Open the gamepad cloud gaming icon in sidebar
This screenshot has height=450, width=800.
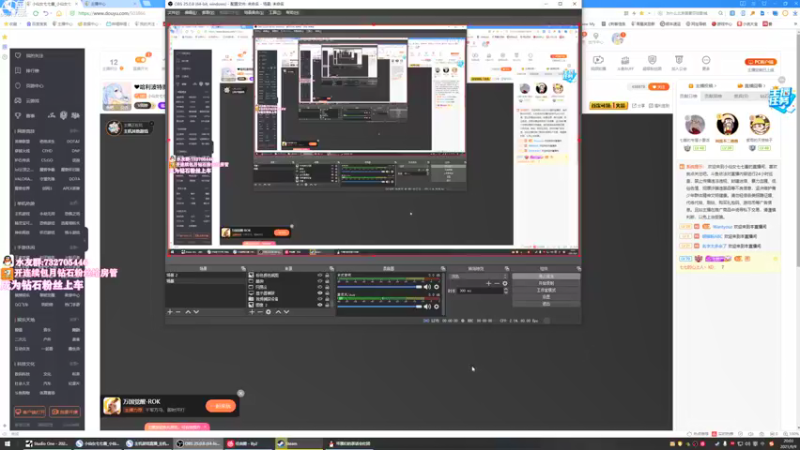click(18, 101)
